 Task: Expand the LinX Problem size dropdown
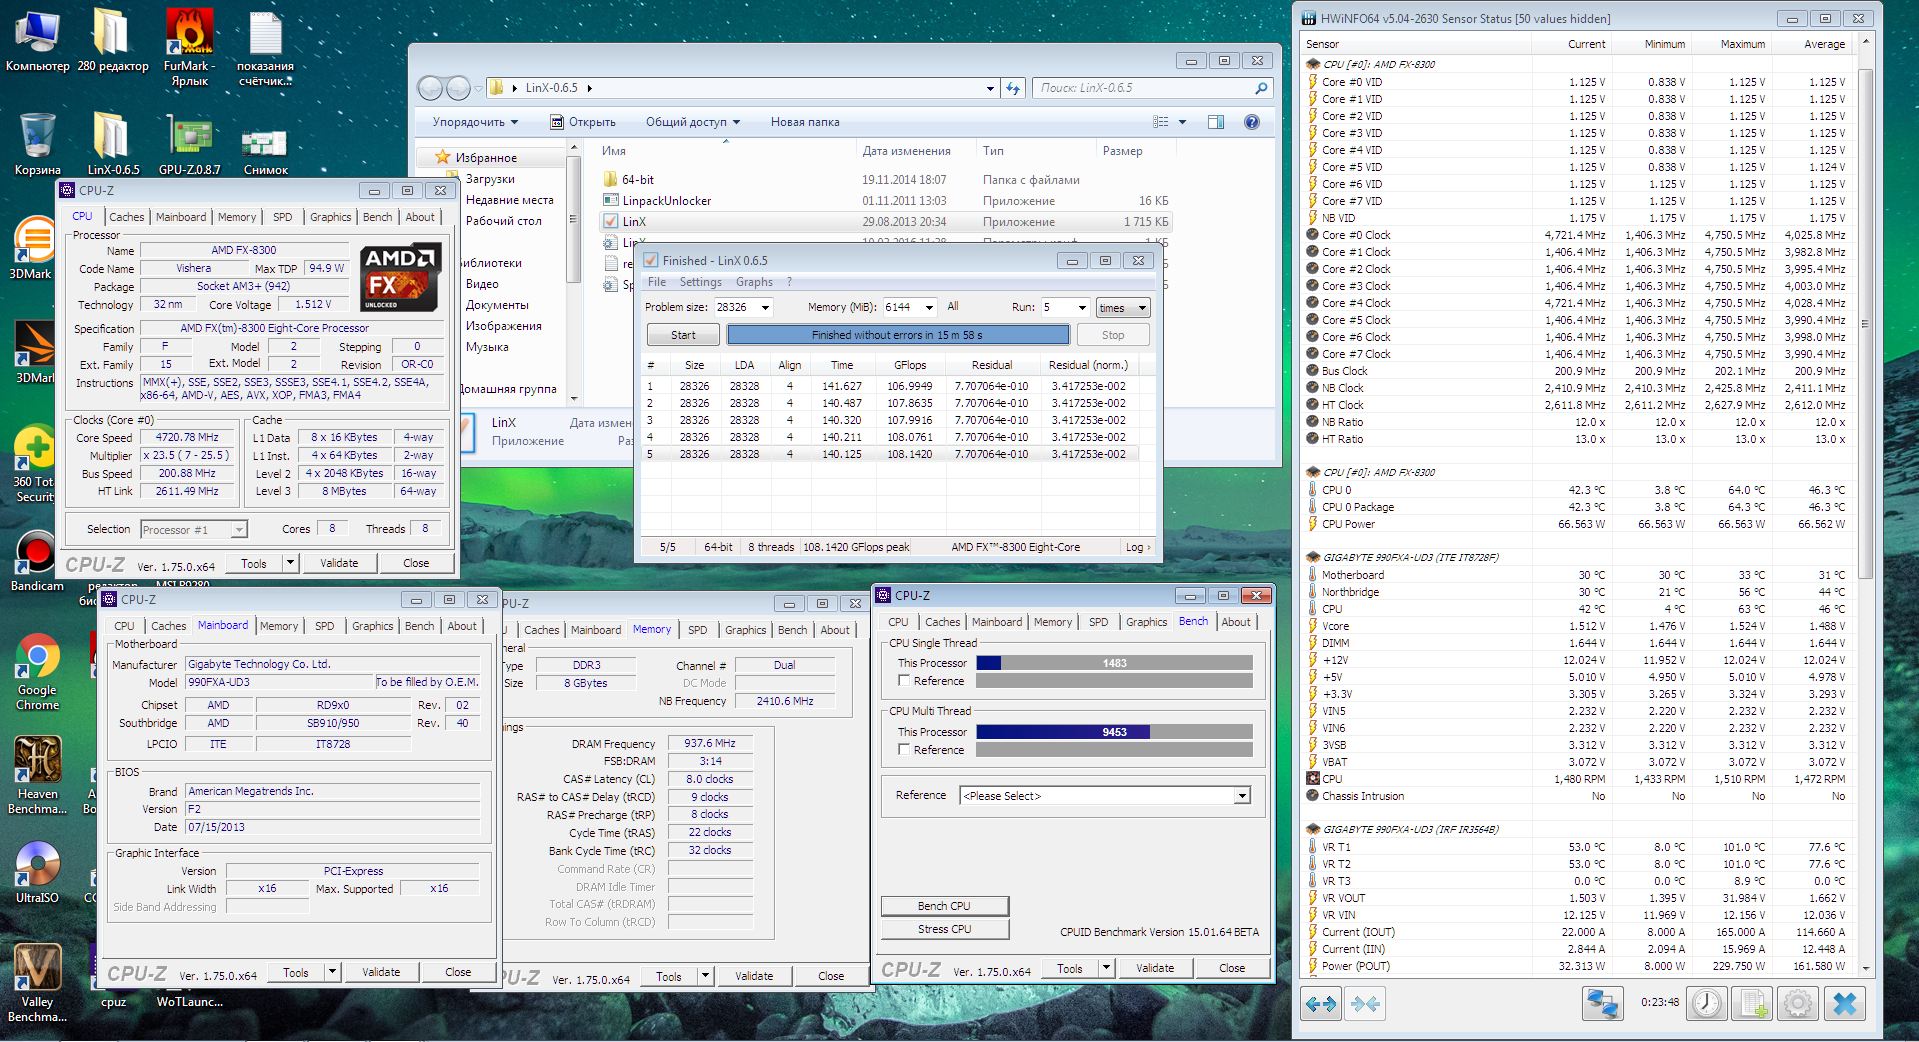765,308
